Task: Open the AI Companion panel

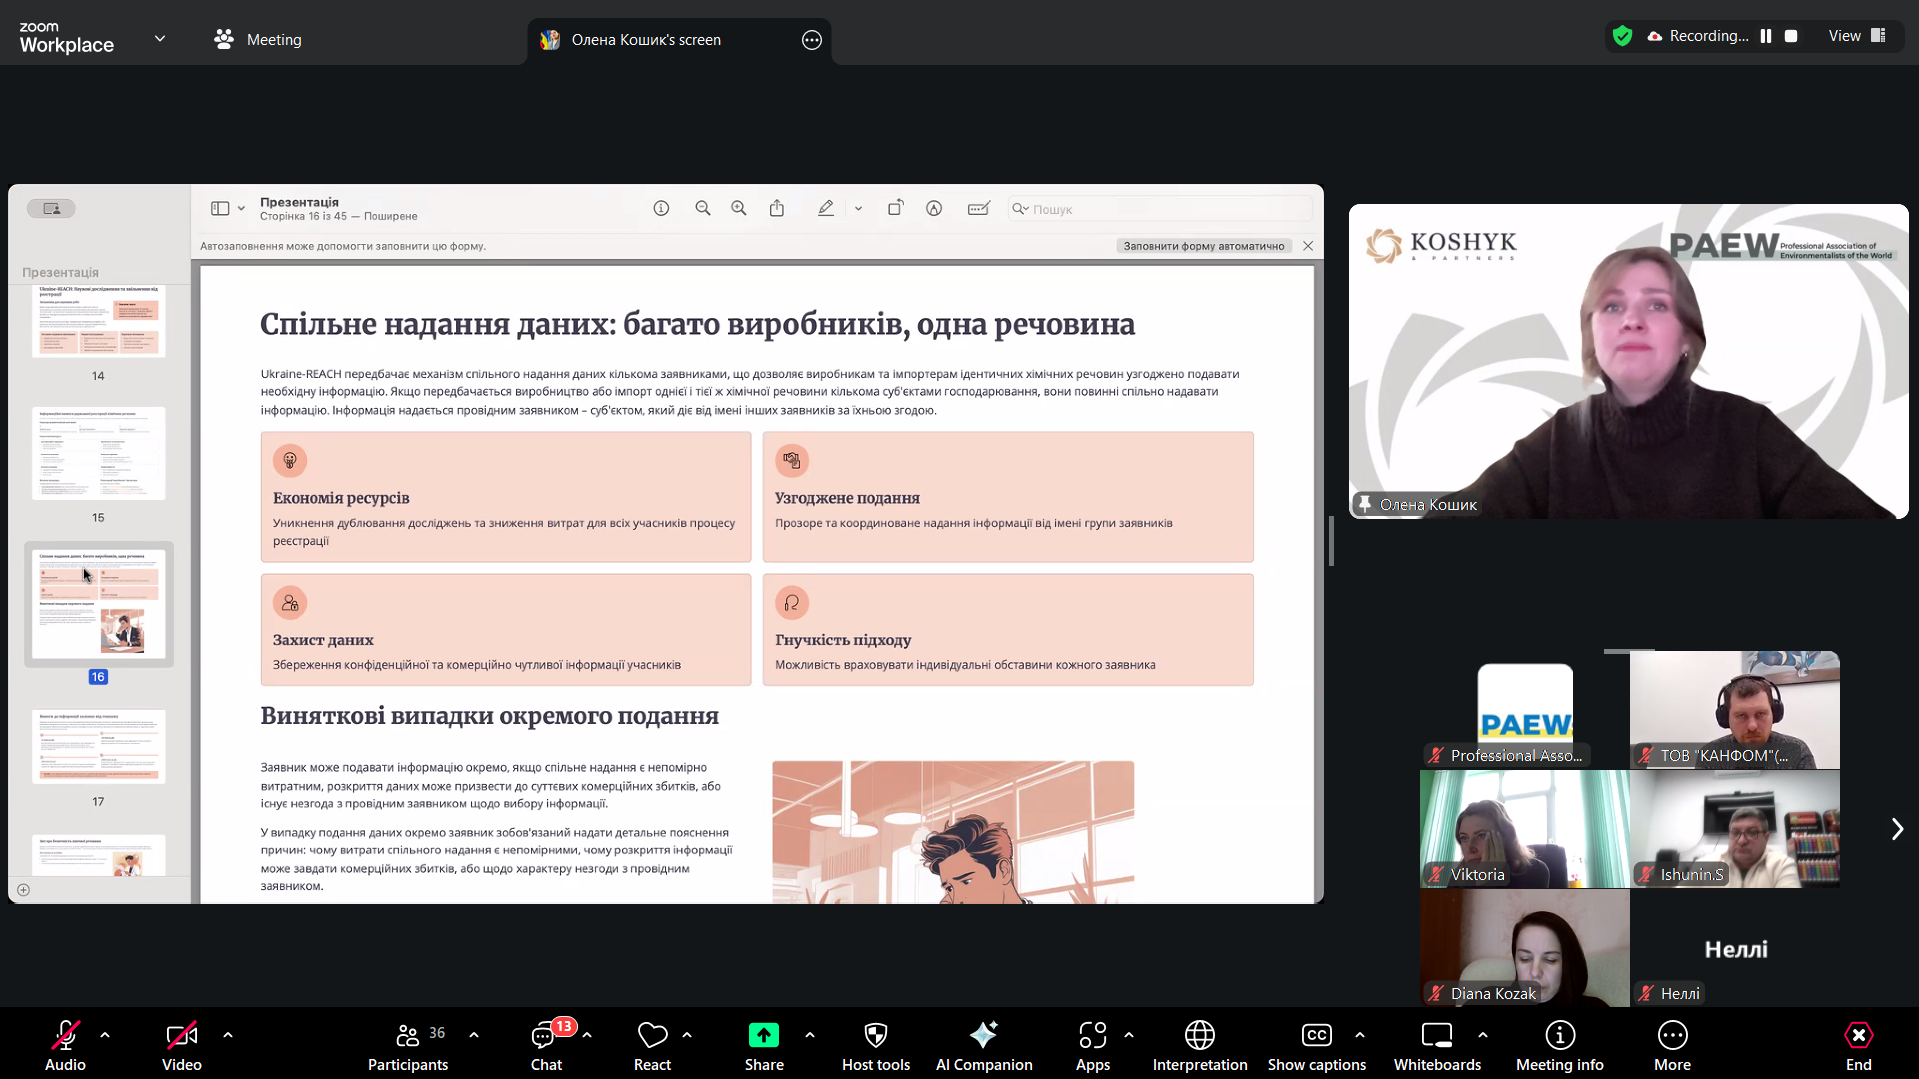Action: [983, 1045]
